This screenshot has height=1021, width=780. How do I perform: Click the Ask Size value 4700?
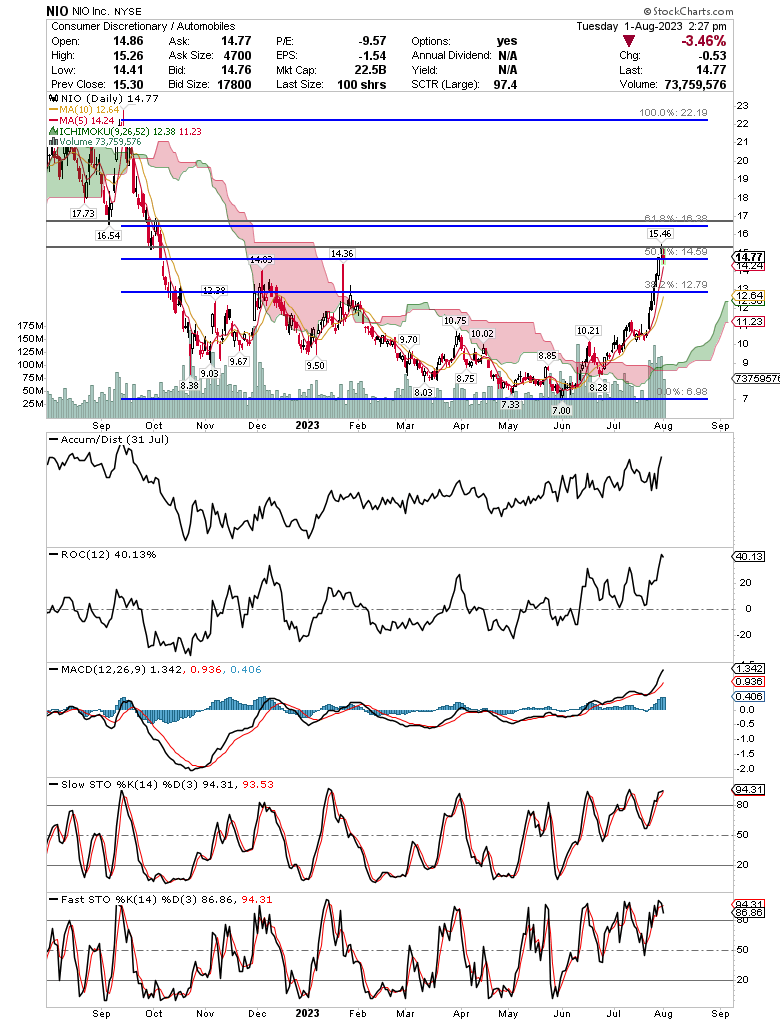(x=237, y=55)
